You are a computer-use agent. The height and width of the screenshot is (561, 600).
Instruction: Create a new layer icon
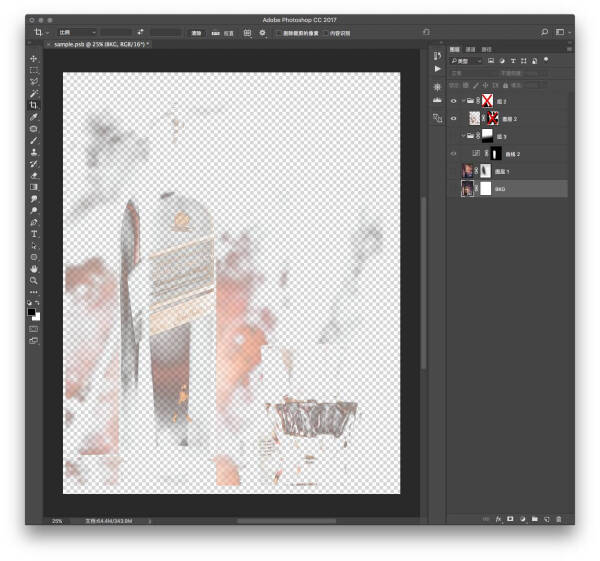(547, 519)
